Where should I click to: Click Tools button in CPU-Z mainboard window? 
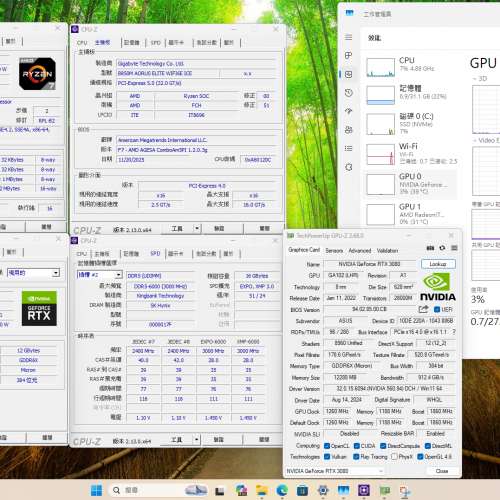[x=177, y=229]
